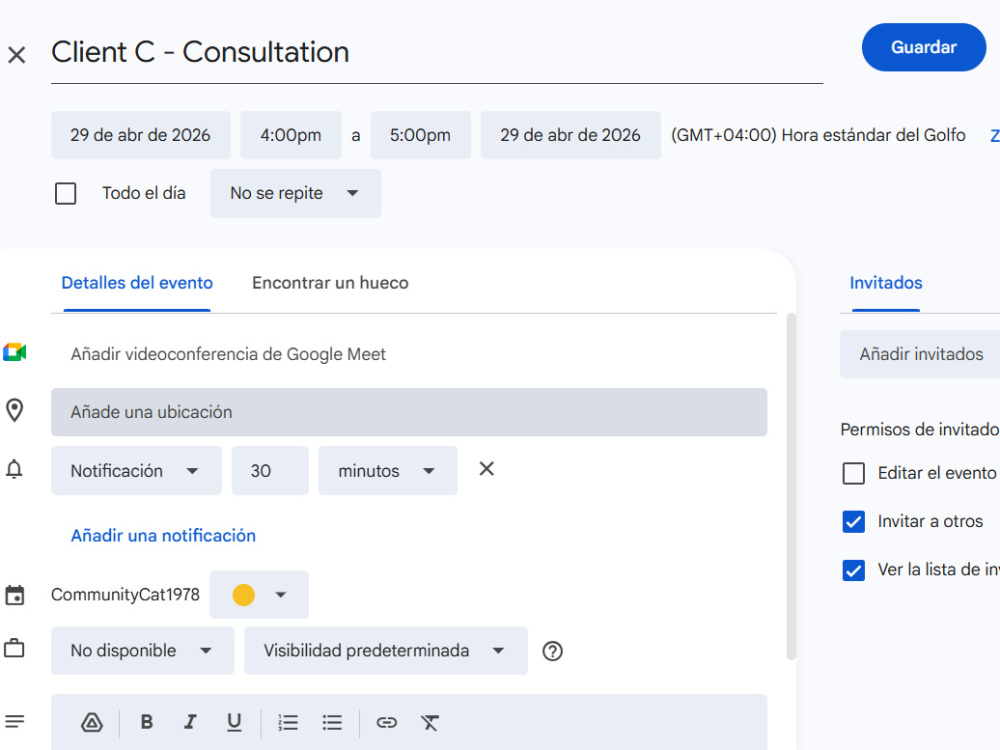
Task: Select the Invitados tab
Action: coord(886,283)
